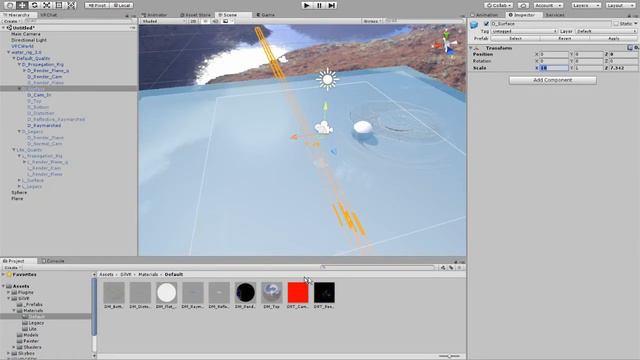
Task: Select the red DRT_Cam material thumbnail
Action: coord(298,293)
